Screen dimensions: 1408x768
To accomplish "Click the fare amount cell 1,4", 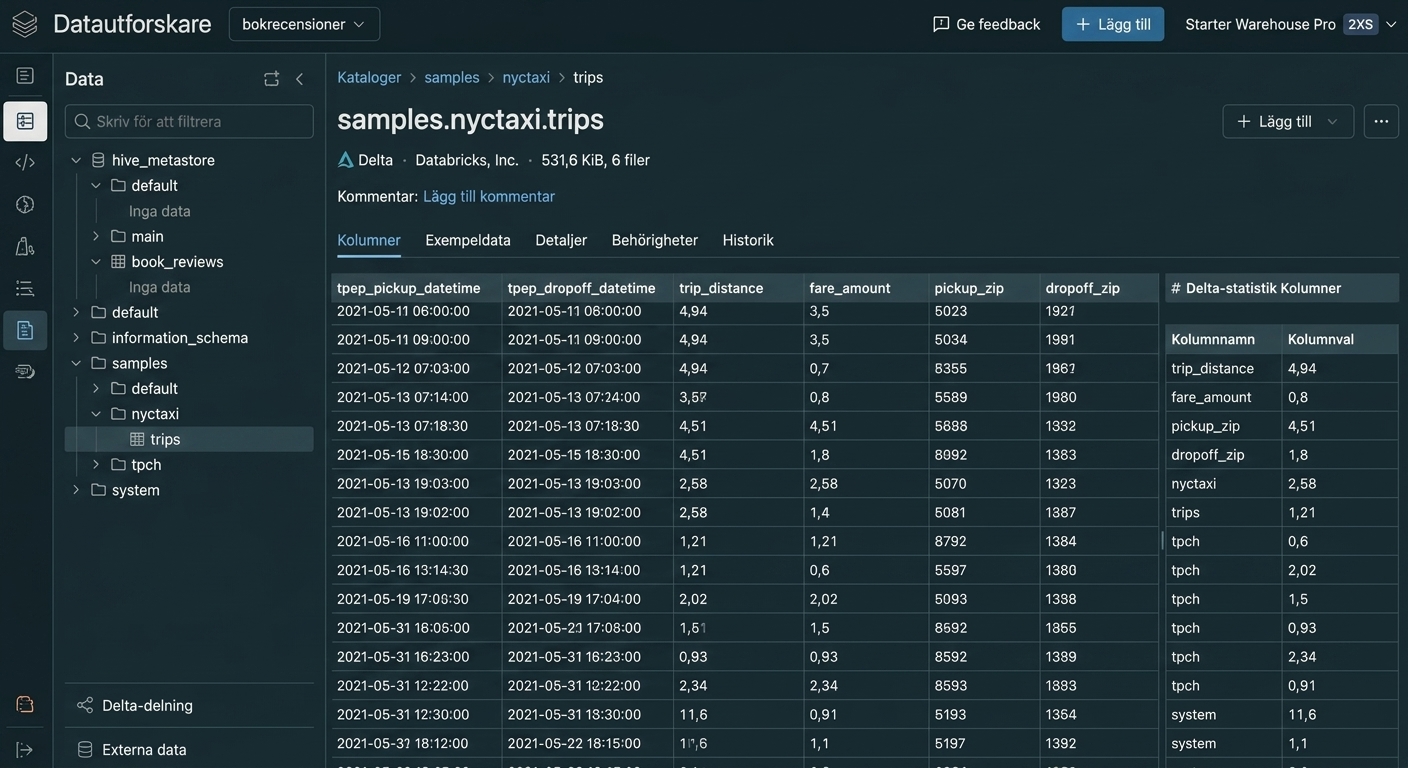I will click(x=866, y=512).
